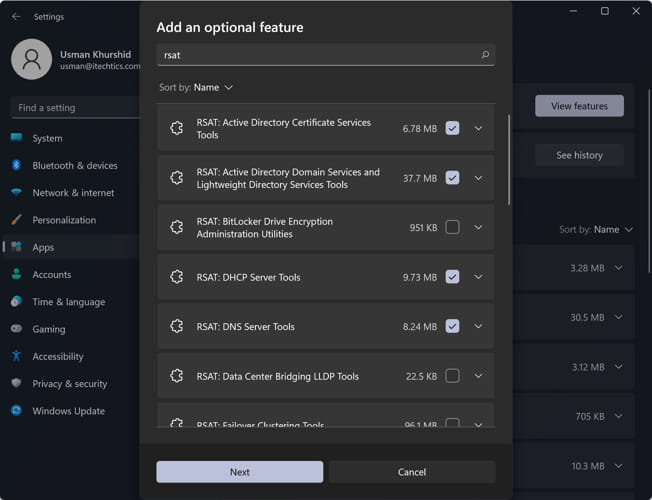Image resolution: width=652 pixels, height=500 pixels.
Task: Click the Apps icon in sidebar
Action: (16, 247)
